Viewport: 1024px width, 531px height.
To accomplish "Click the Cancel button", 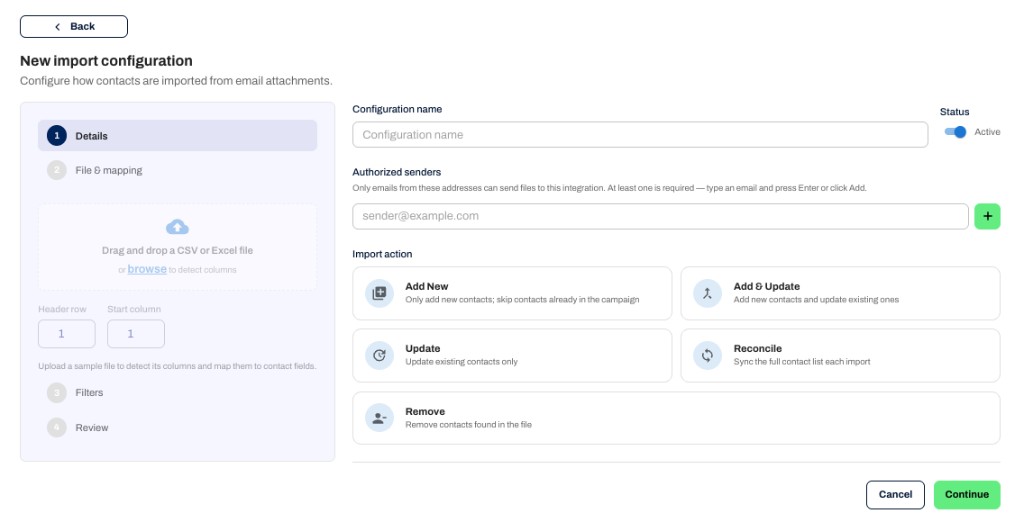I will click(x=895, y=495).
